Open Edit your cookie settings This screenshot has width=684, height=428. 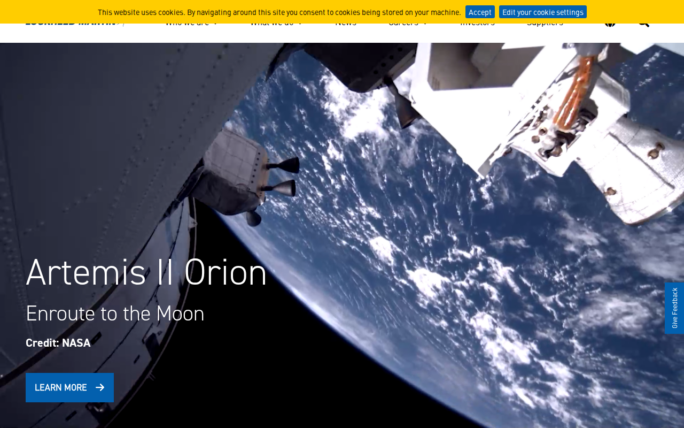click(x=542, y=12)
